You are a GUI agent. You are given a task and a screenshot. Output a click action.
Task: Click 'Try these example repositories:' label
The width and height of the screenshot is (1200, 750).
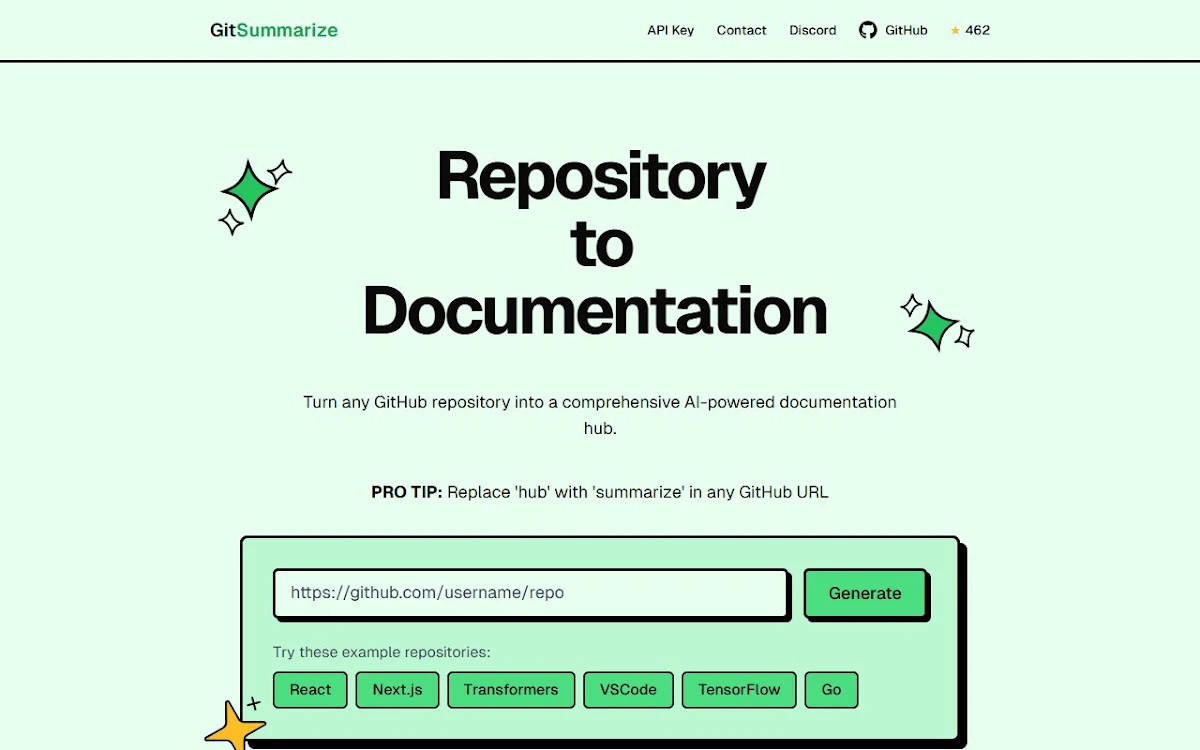coord(382,652)
